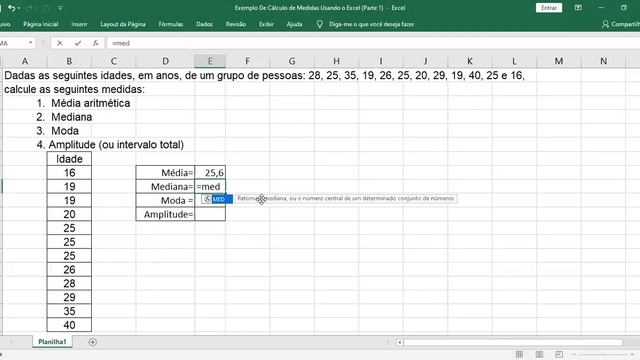Select column E header
Viewport: 640px width, 360px height.
210,61
